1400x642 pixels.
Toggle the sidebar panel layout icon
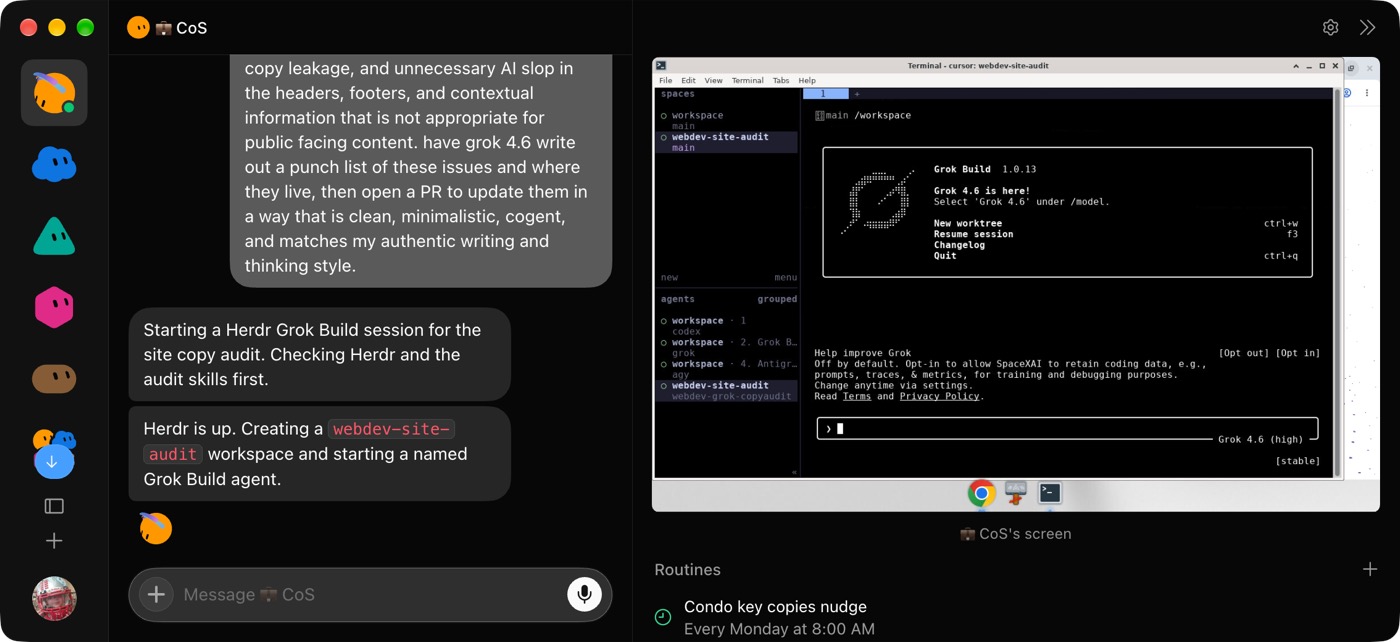[54, 506]
